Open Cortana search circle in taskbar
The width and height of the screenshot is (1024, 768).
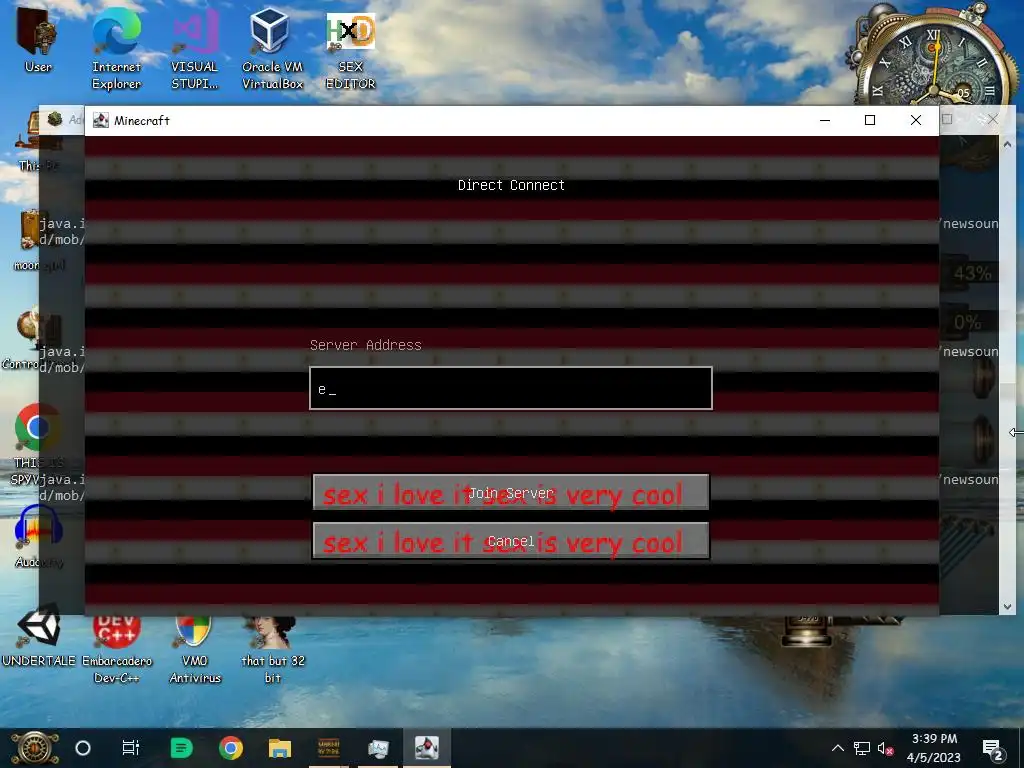pos(83,748)
